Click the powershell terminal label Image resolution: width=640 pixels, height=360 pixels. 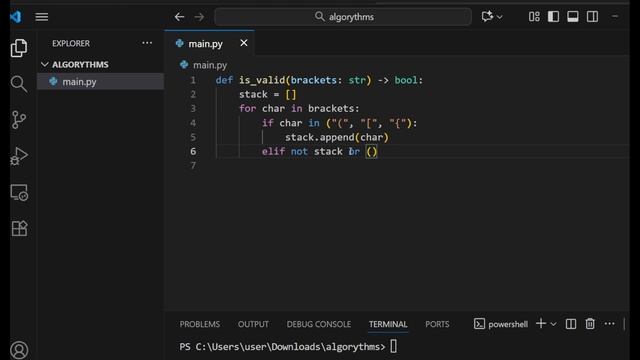(x=508, y=324)
